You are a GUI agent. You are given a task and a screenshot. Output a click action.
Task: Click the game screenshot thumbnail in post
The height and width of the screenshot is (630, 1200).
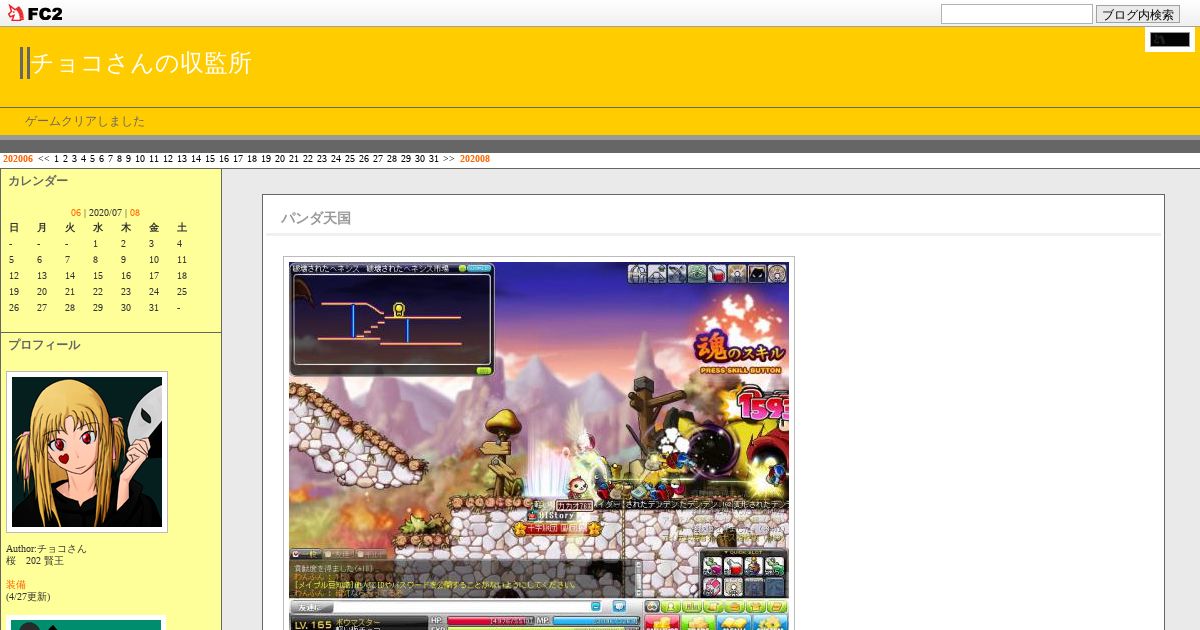tap(539, 446)
